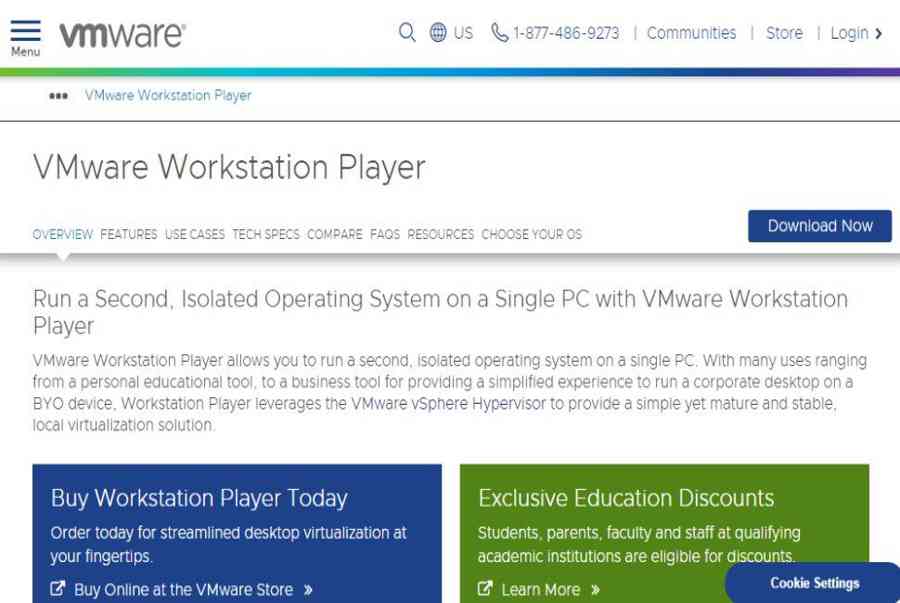Switch to the Overview tab
900x603 pixels.
63,234
